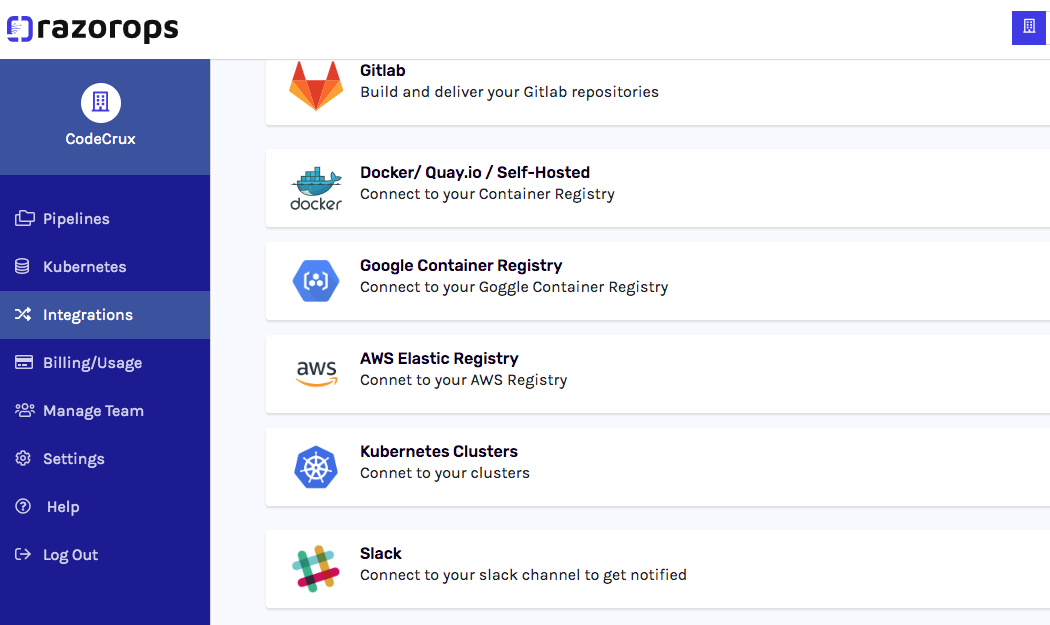Navigate to Manage Team
Viewport: 1050px width, 625px height.
(93, 411)
